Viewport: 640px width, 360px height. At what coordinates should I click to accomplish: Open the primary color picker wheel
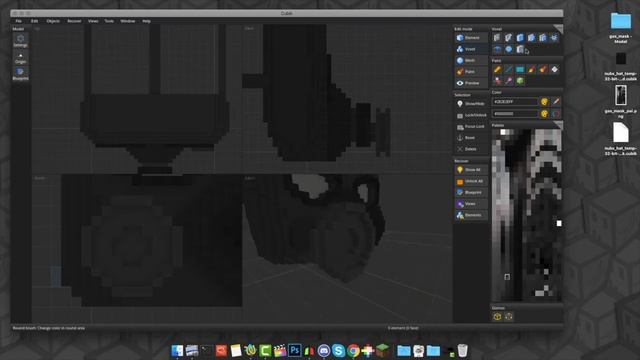coord(544,102)
